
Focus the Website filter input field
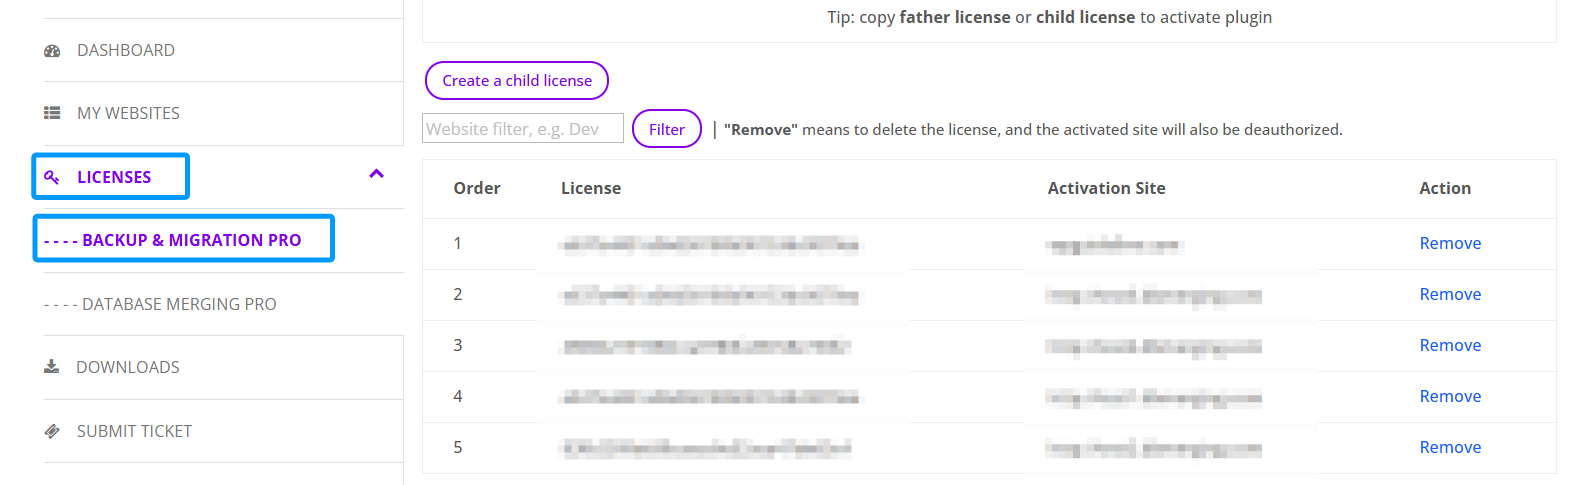click(x=523, y=129)
